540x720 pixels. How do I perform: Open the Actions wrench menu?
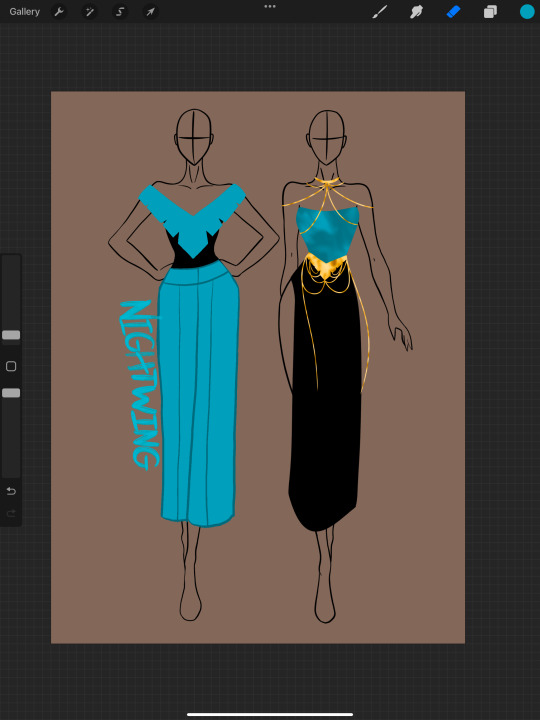click(59, 11)
